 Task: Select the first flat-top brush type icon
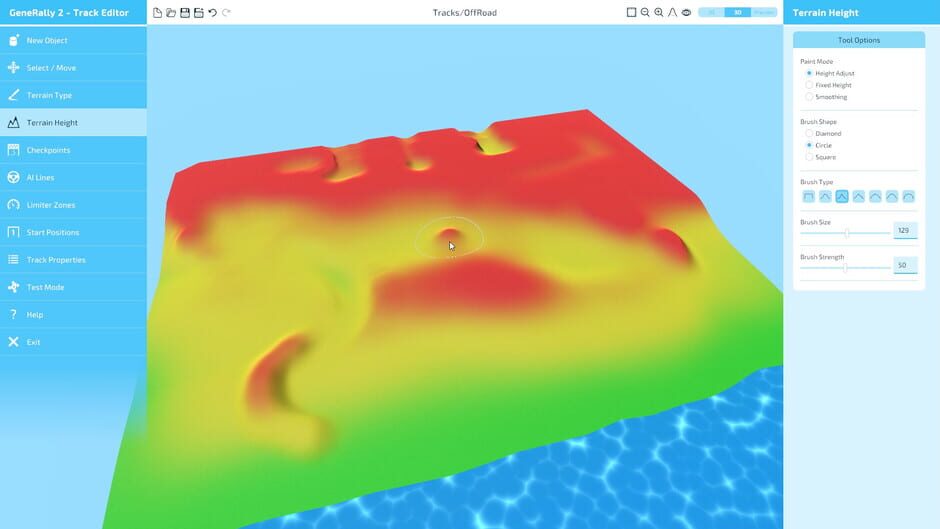pyautogui.click(x=808, y=197)
